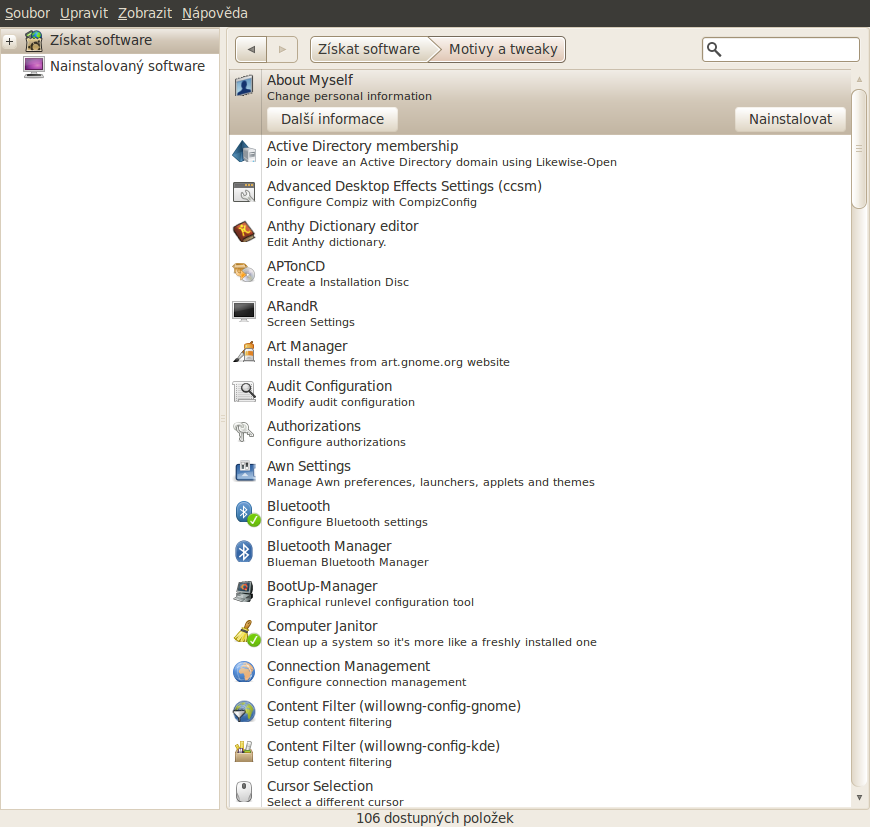Viewport: 870px width, 827px height.
Task: Select the "Computer Janitor" entry
Action: tap(540, 633)
